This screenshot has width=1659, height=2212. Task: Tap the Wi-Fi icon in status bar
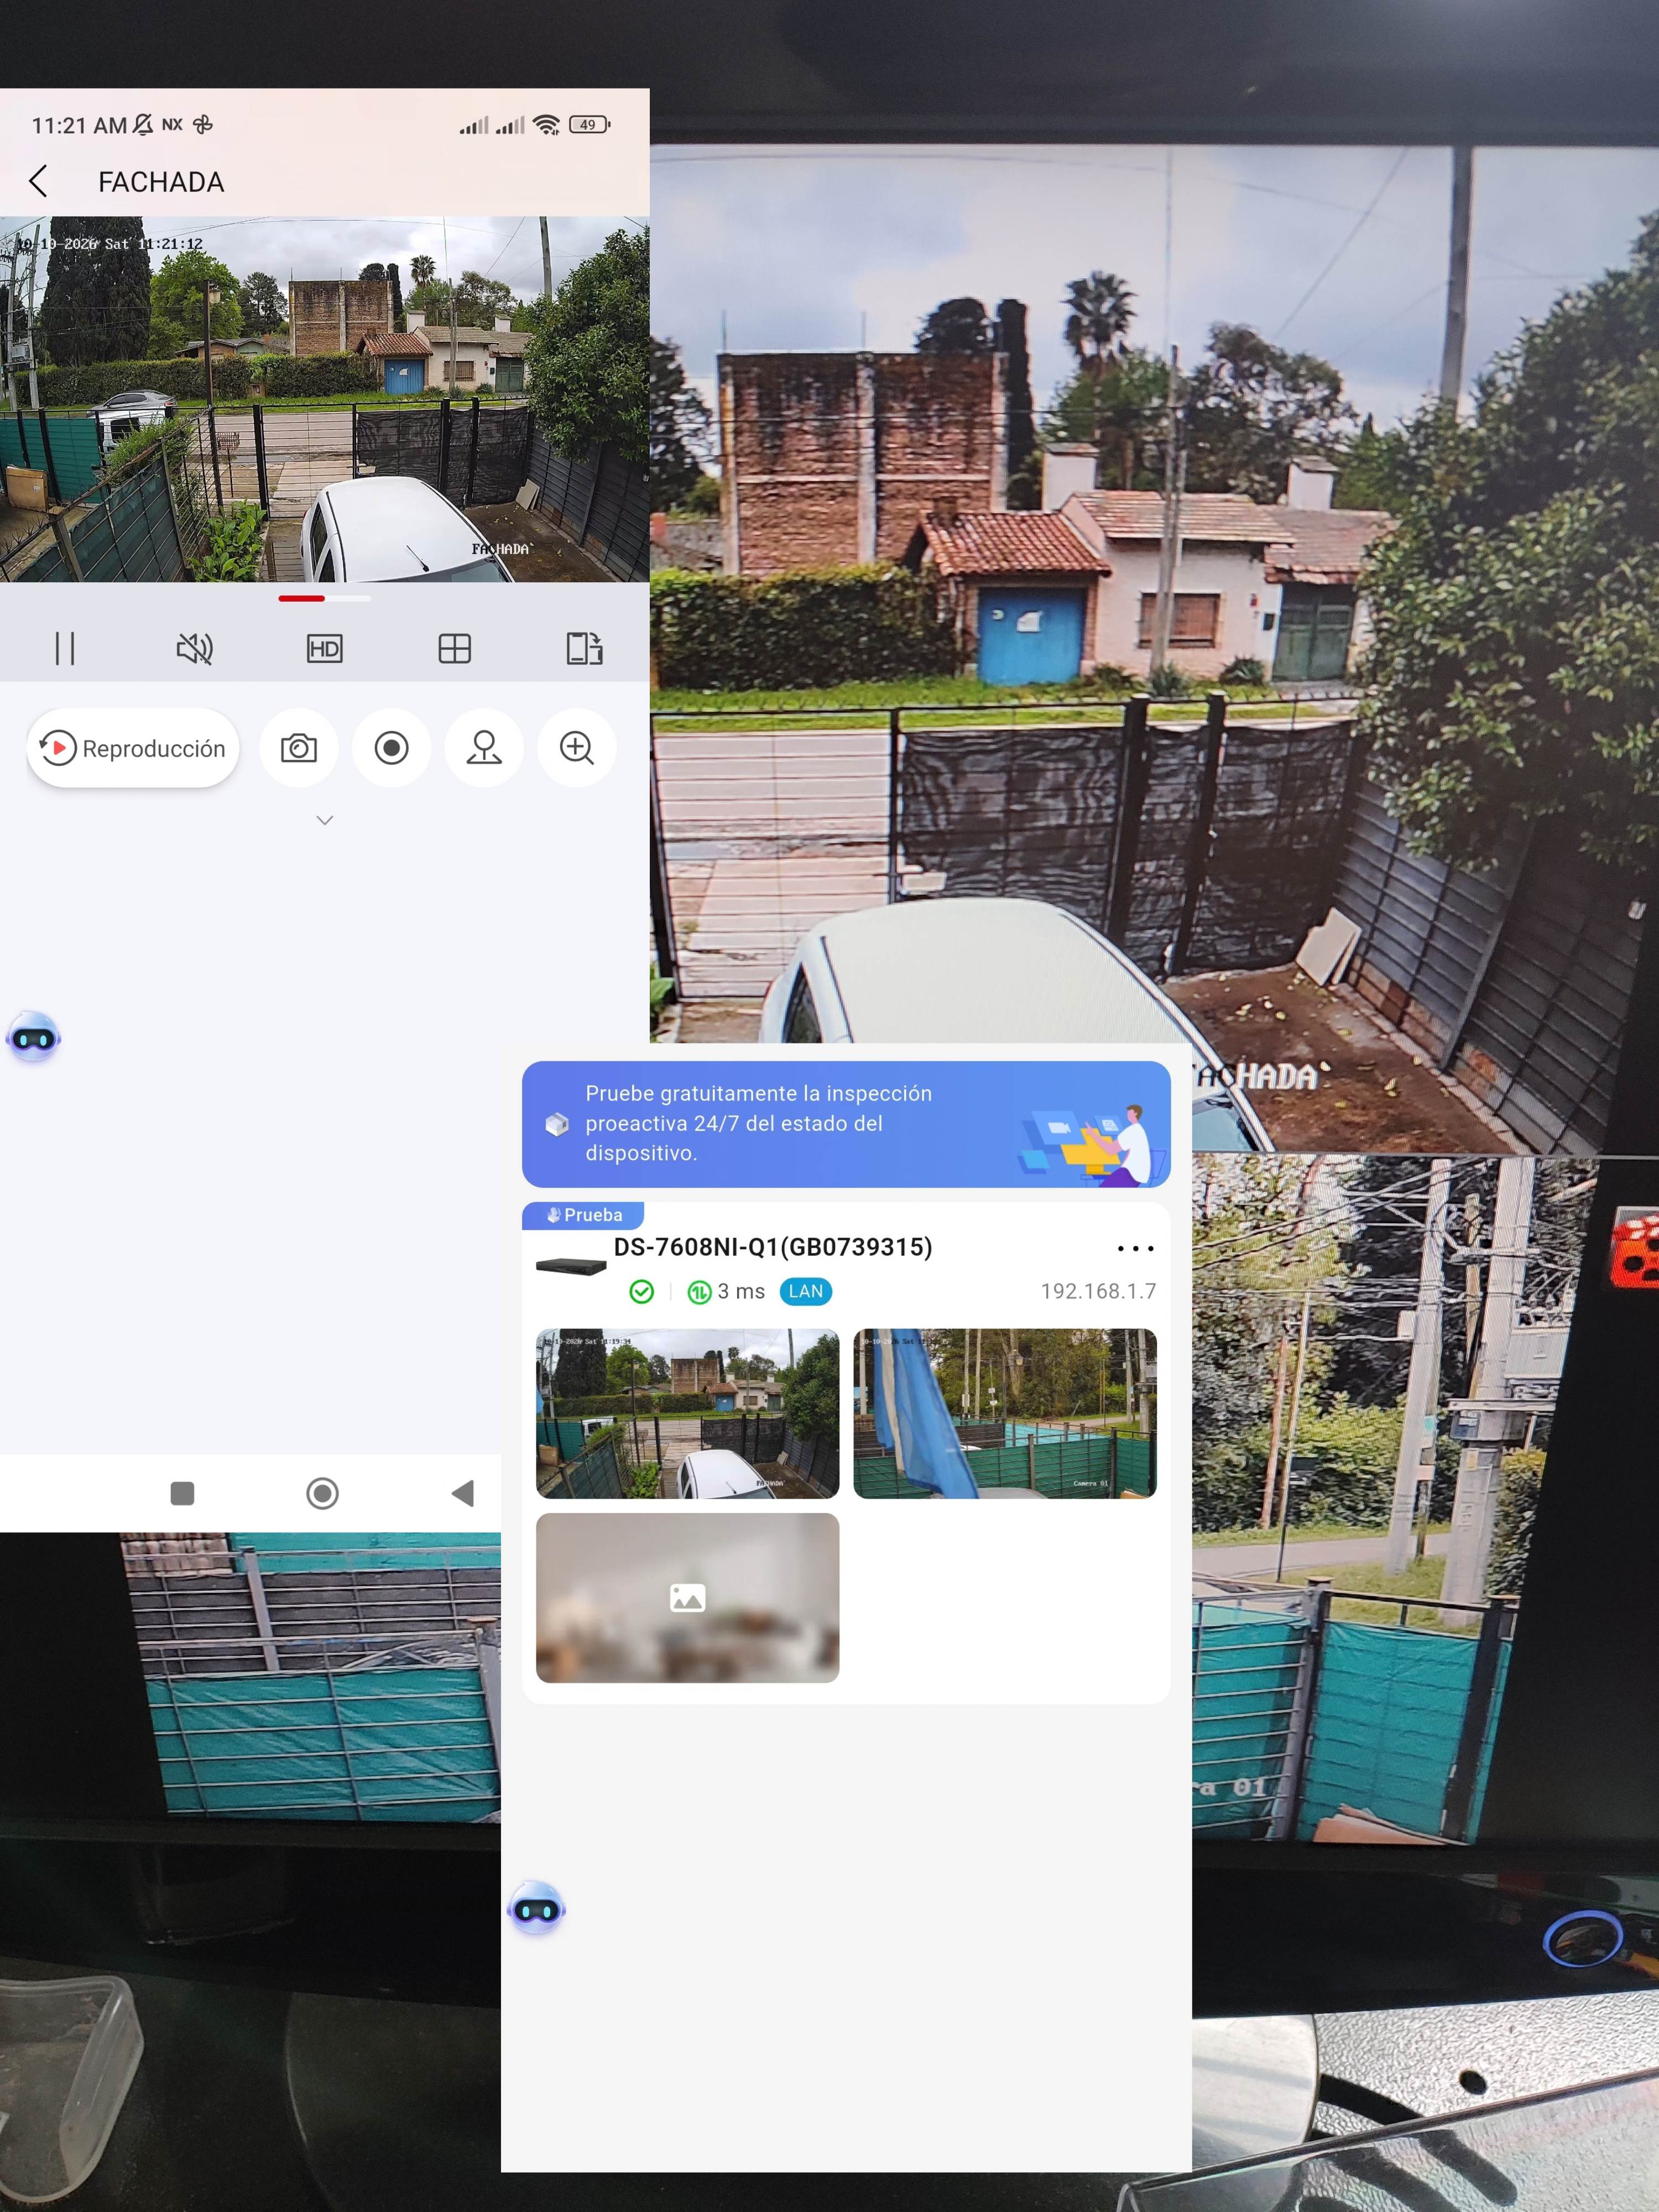[546, 125]
